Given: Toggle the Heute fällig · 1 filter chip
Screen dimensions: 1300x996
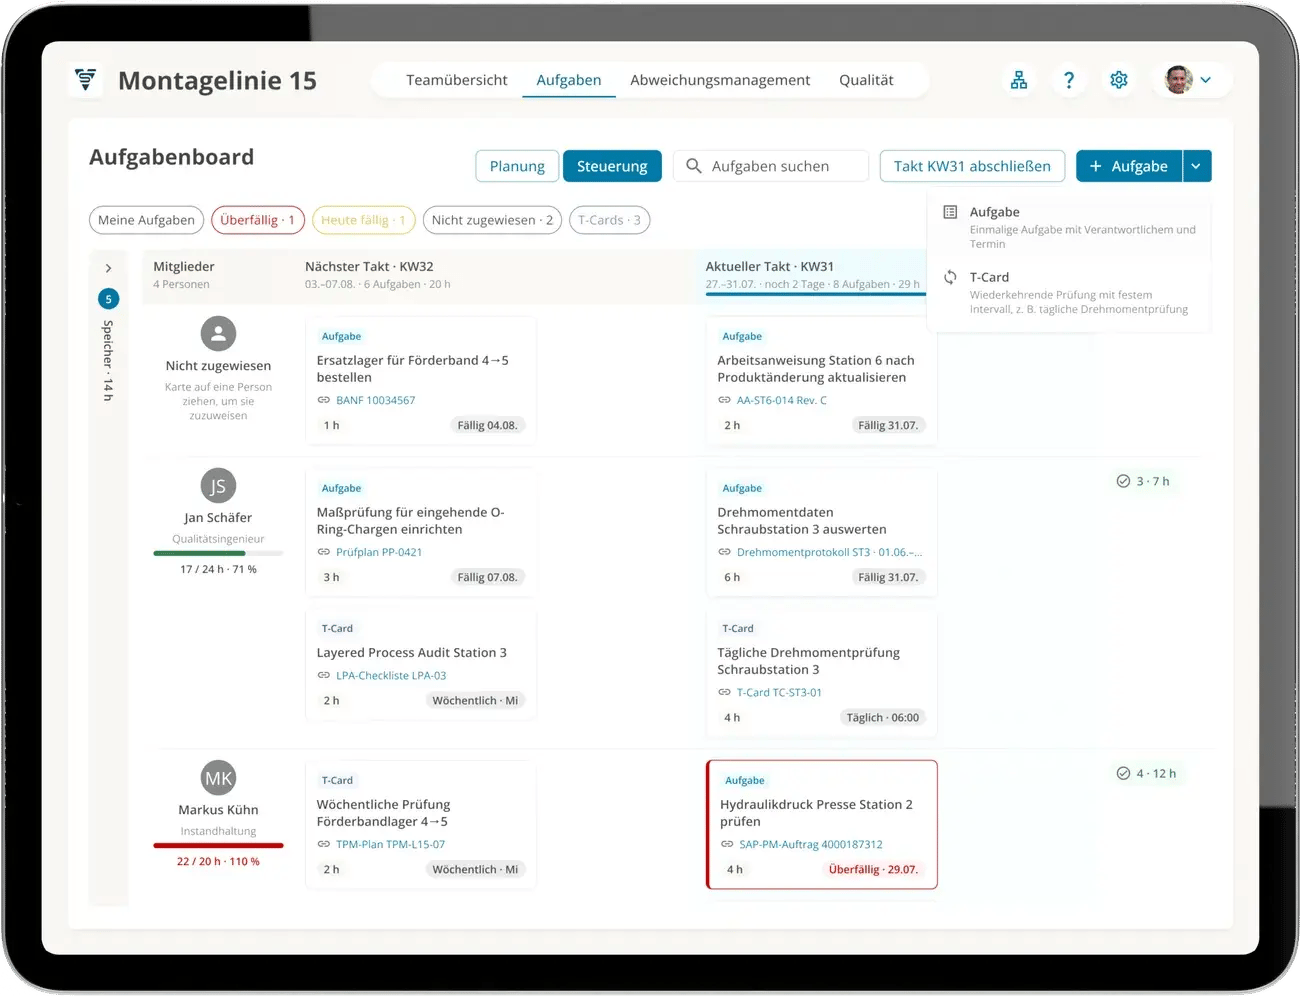Looking at the screenshot, I should click(x=363, y=220).
